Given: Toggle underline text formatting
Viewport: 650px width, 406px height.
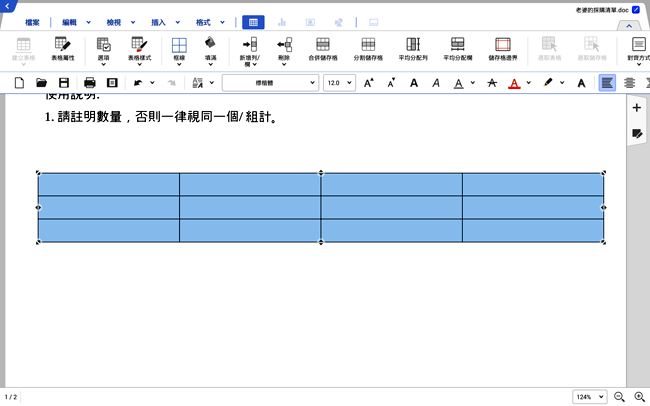Looking at the screenshot, I should click(x=458, y=83).
